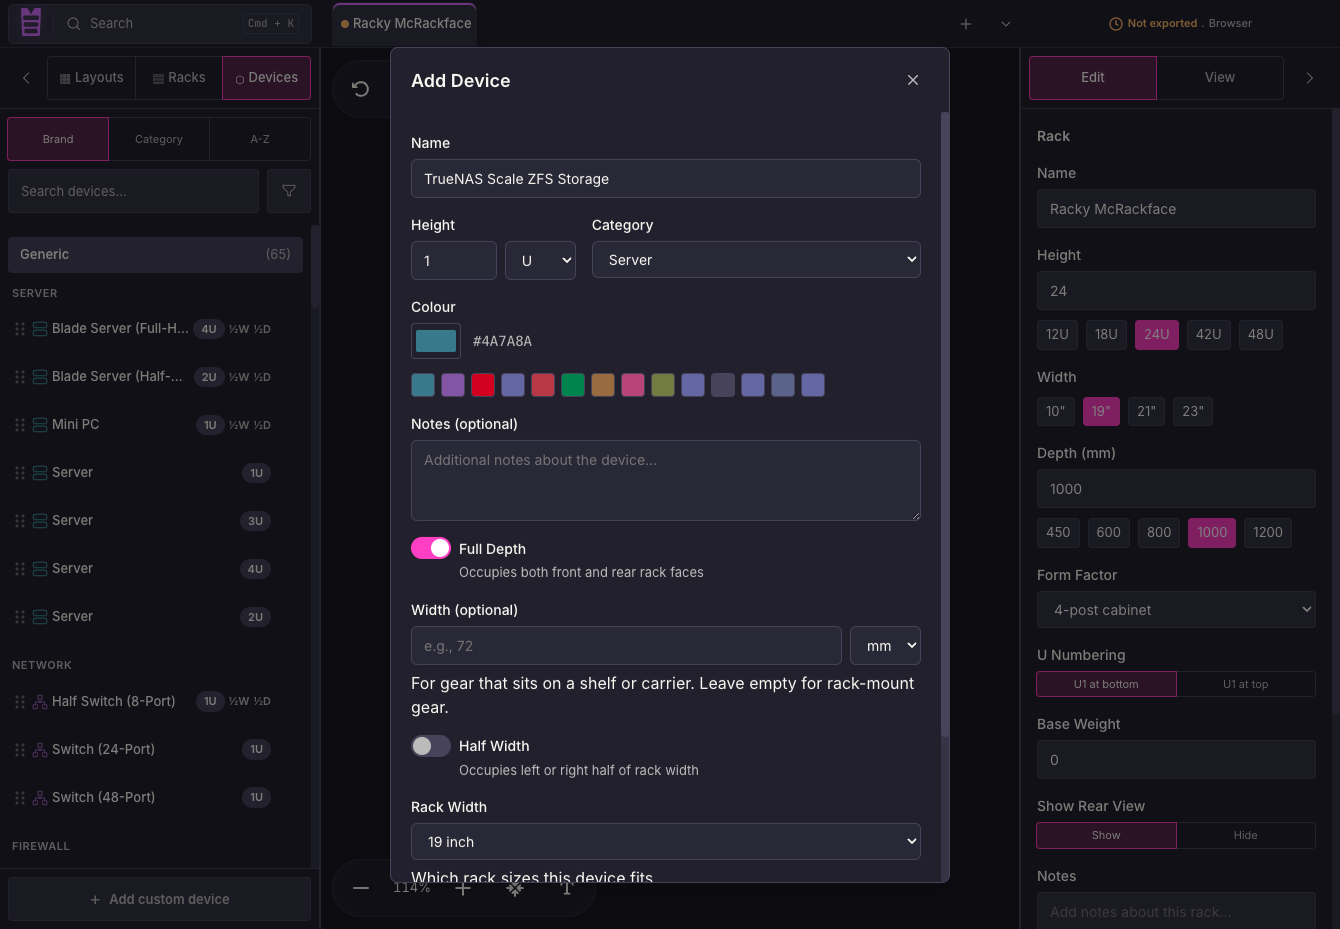Viewport: 1340px width, 929px height.
Task: Zoom out with the minus icon
Action: pyautogui.click(x=361, y=888)
